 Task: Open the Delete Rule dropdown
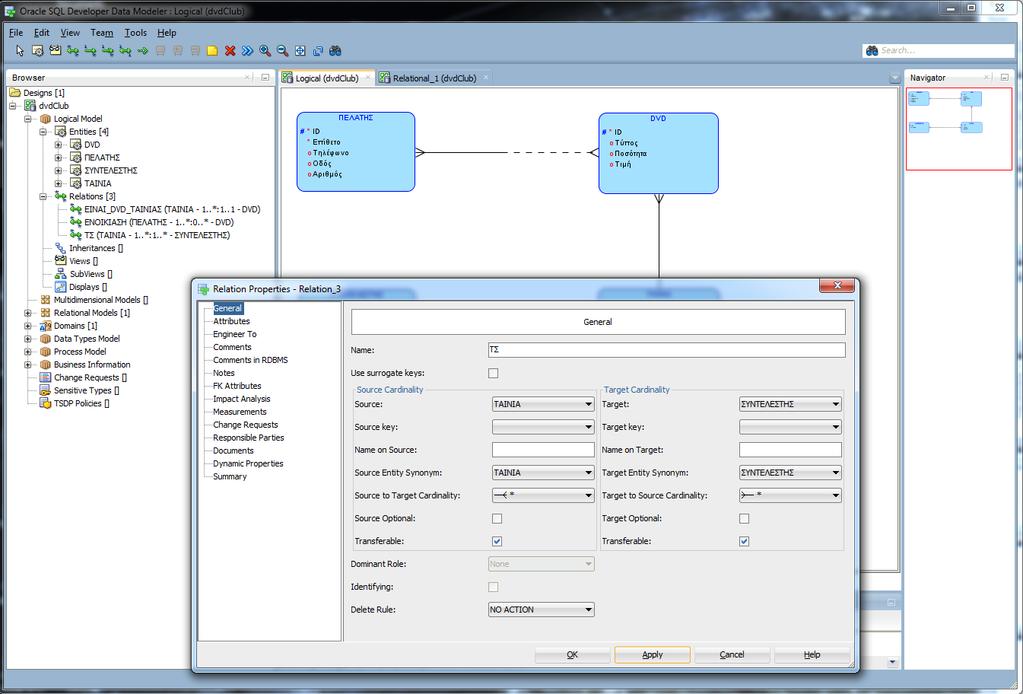click(x=541, y=610)
